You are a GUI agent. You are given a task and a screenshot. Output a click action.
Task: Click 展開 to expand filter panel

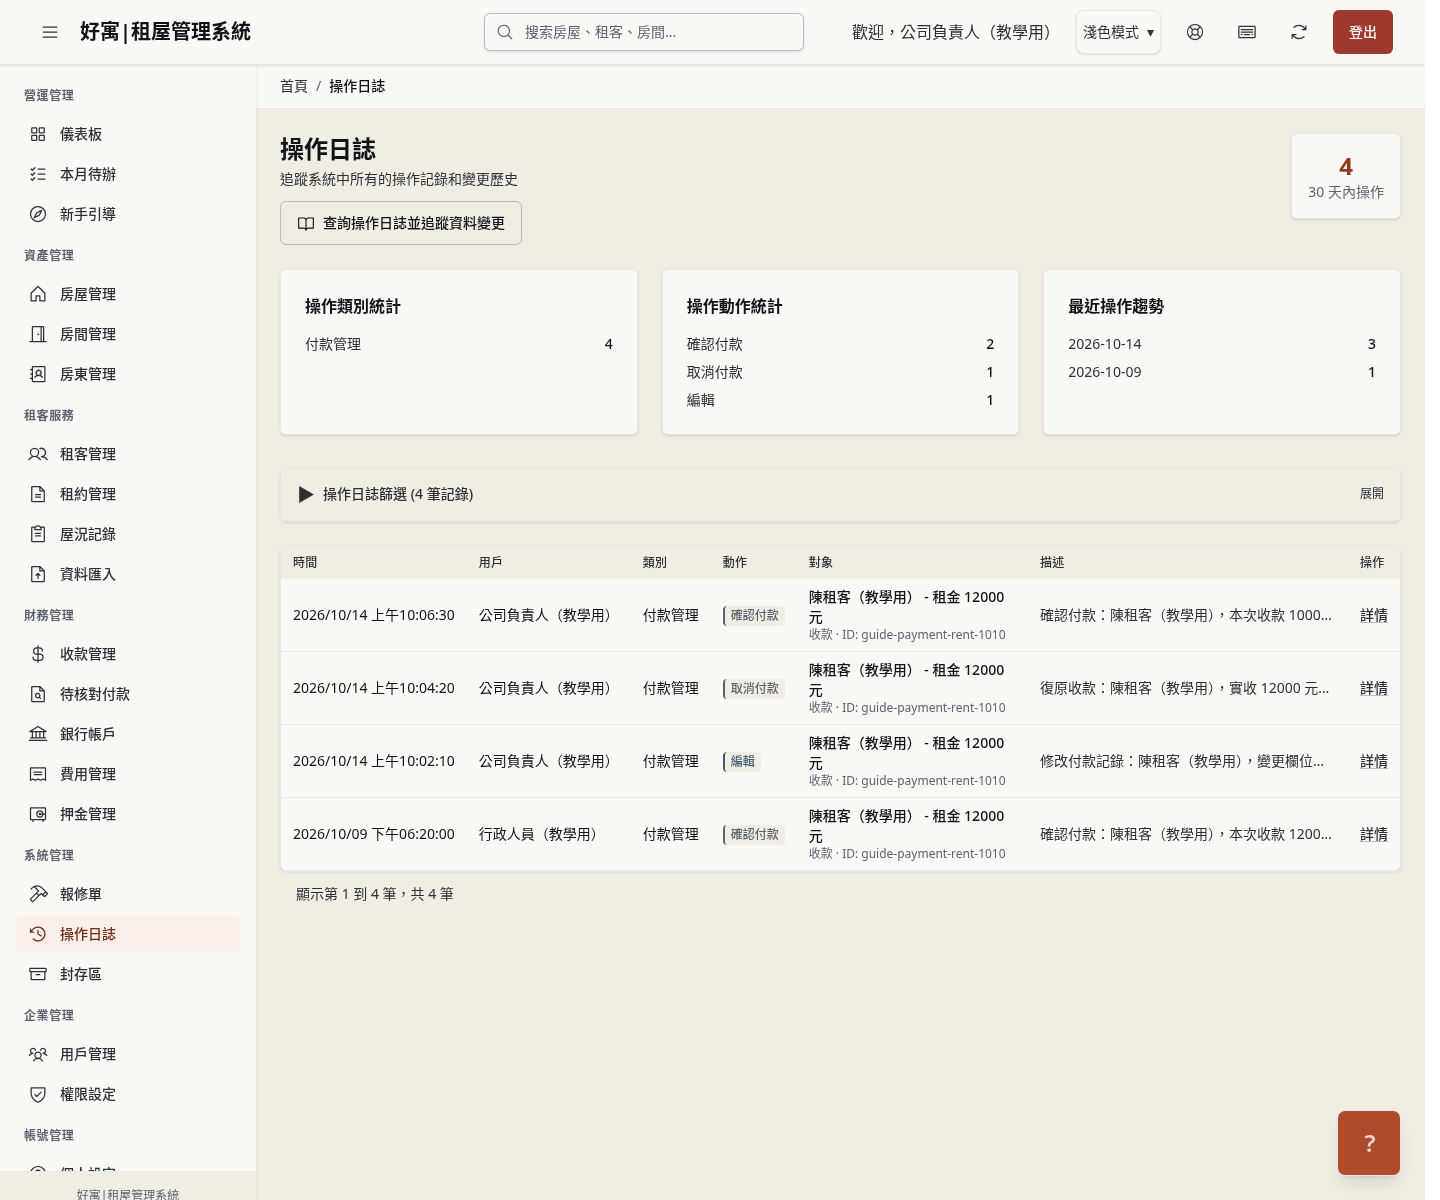coord(1372,494)
